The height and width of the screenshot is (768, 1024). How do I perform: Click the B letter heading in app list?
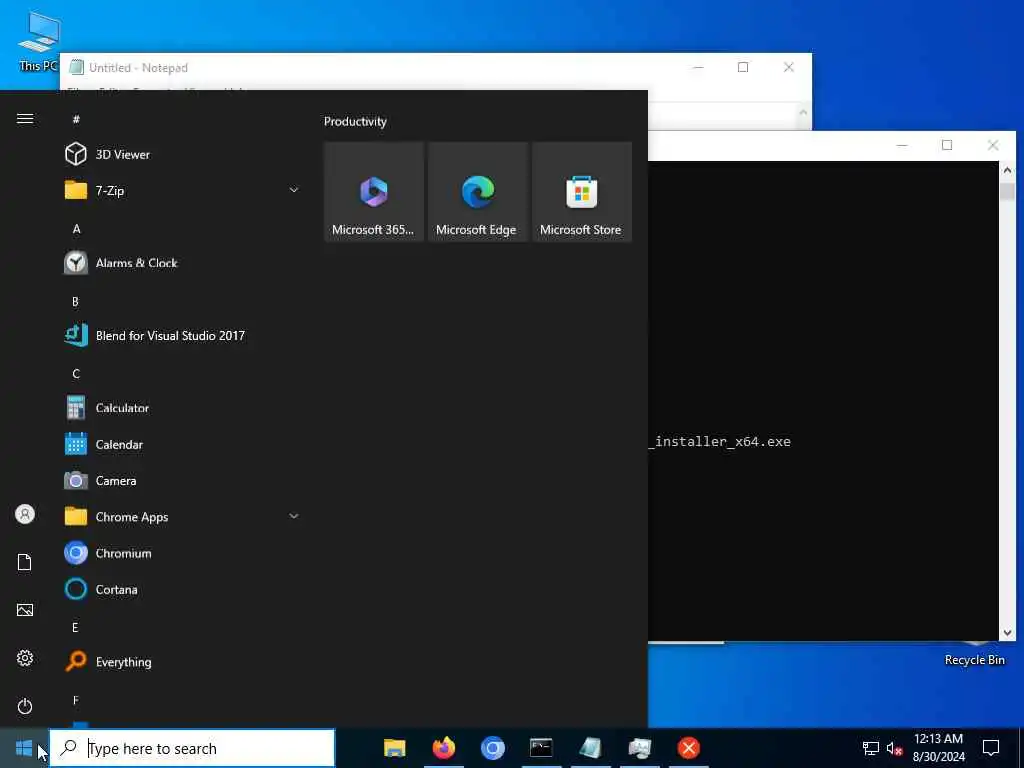coord(75,301)
